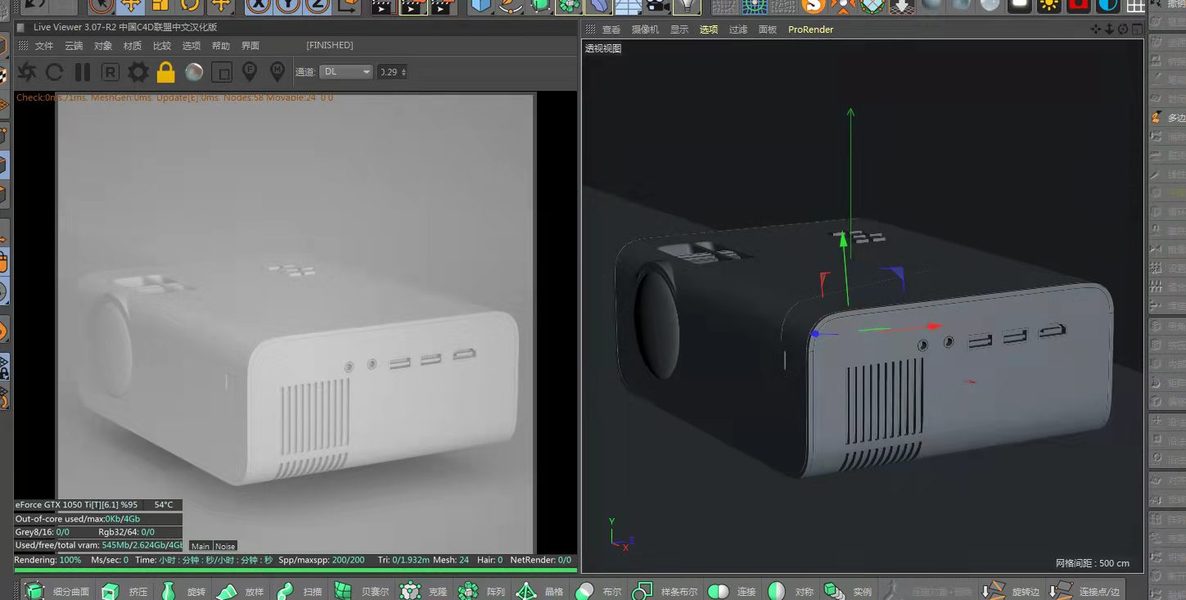Click render to picture viewer clapperboard
This screenshot has width=1186, height=600.
click(411, 6)
